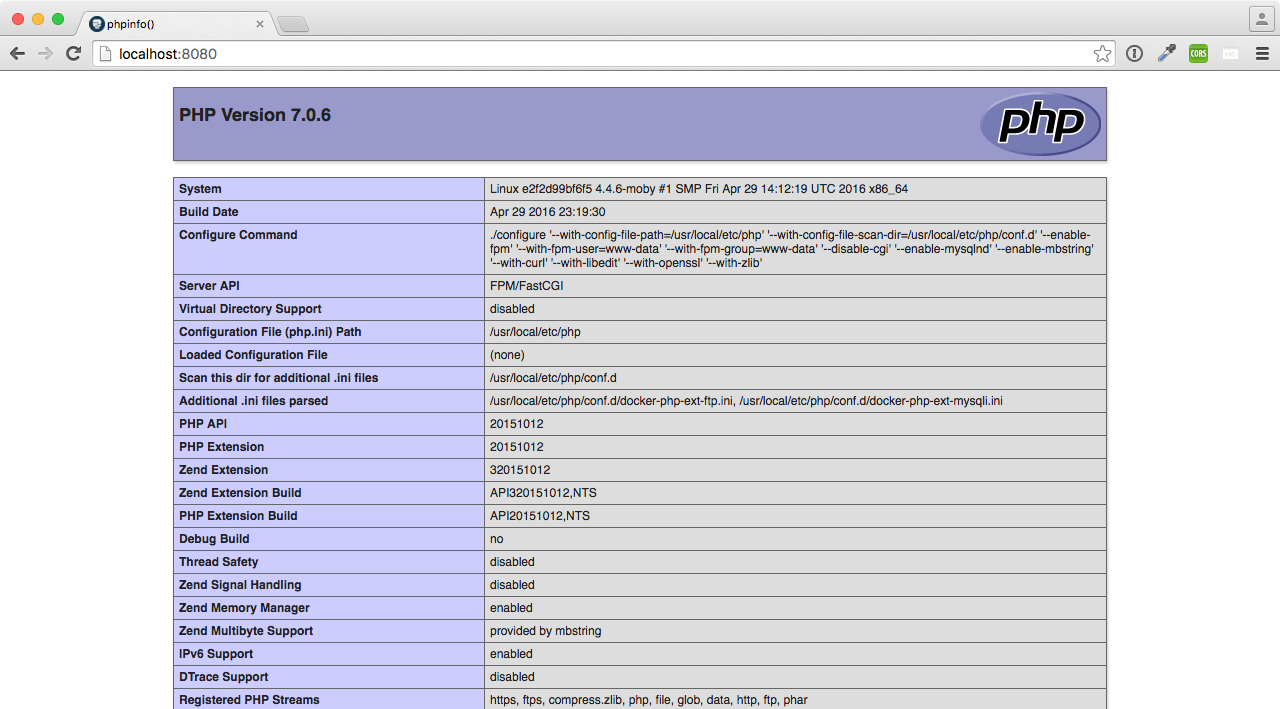Click Scan this dir for additional .ini files

click(x=278, y=378)
